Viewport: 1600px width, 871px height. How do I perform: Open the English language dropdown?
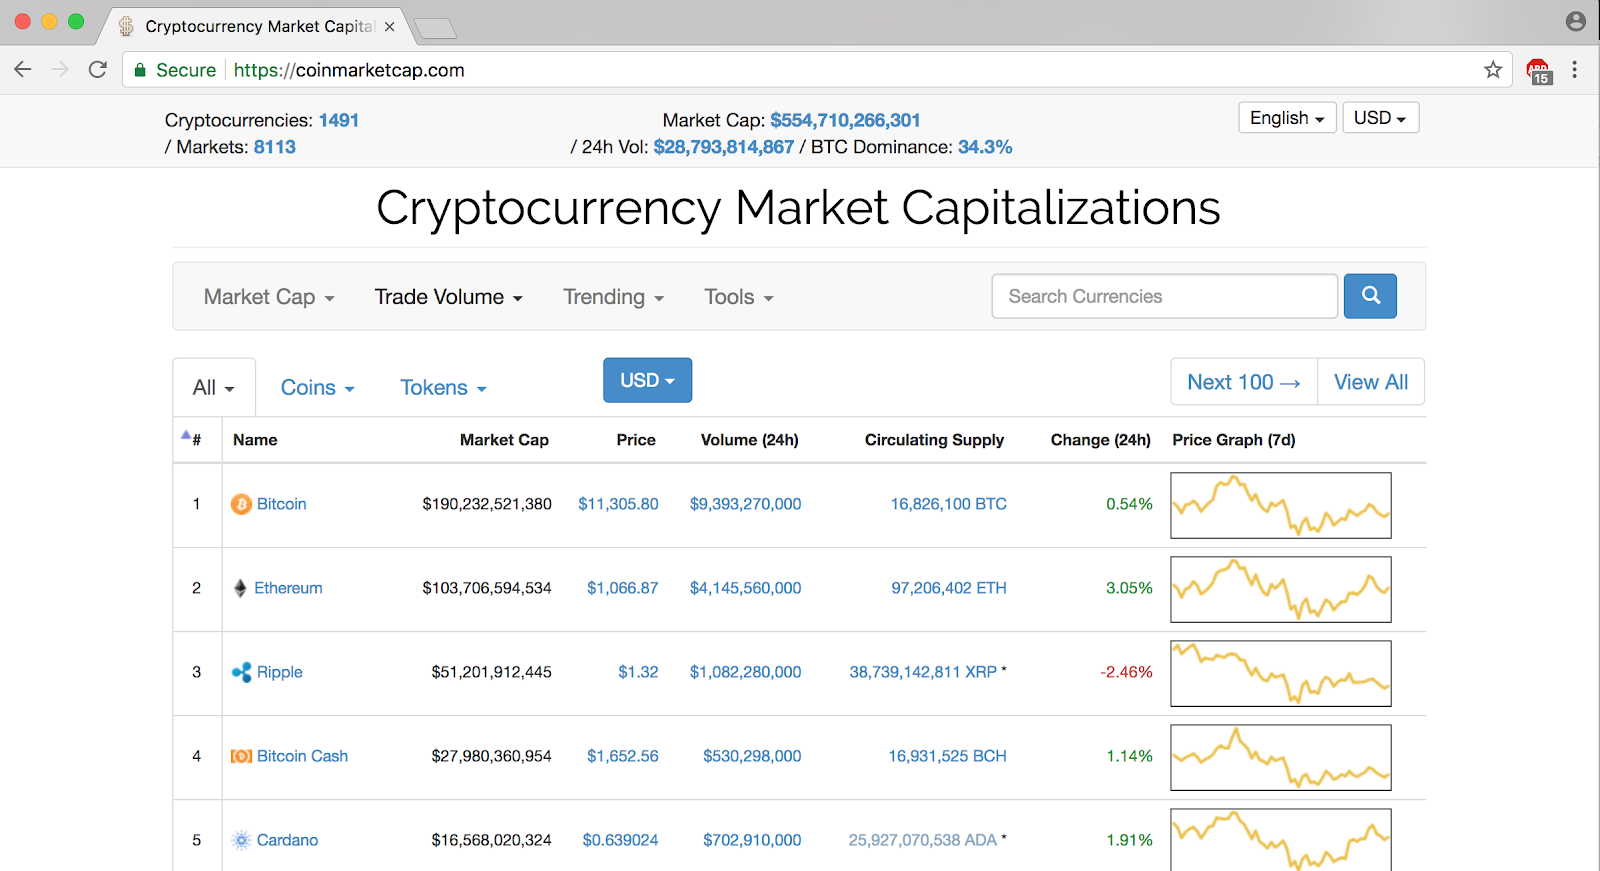point(1287,118)
